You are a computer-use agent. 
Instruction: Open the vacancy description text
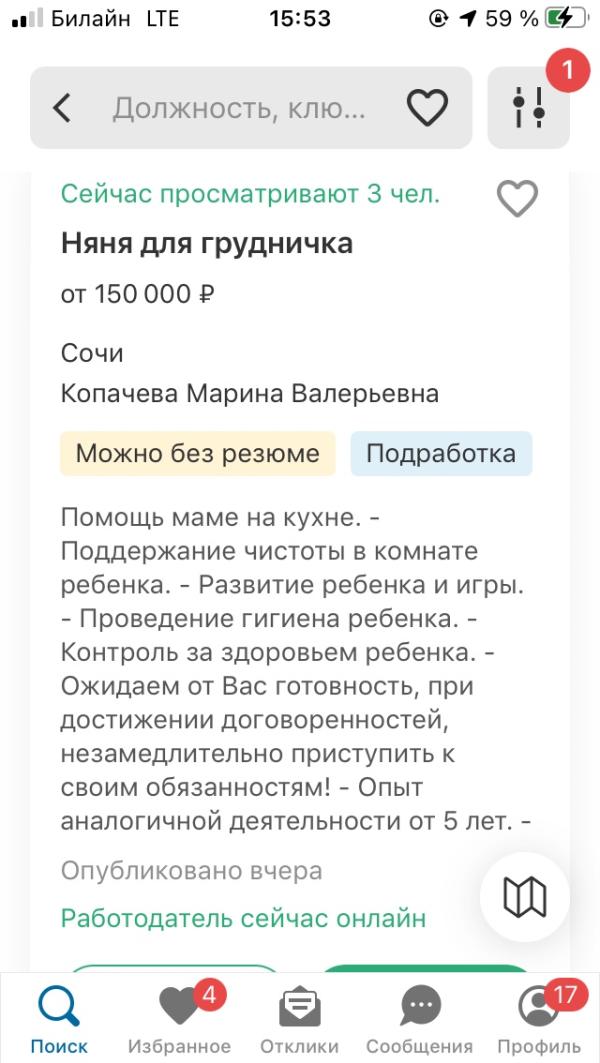click(296, 670)
